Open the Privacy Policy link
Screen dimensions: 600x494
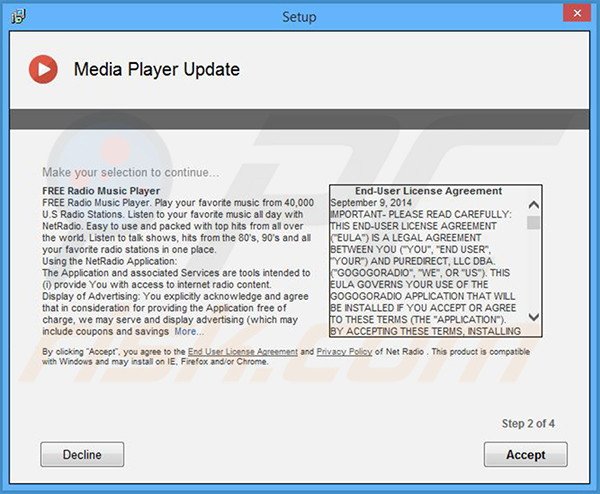coord(344,352)
